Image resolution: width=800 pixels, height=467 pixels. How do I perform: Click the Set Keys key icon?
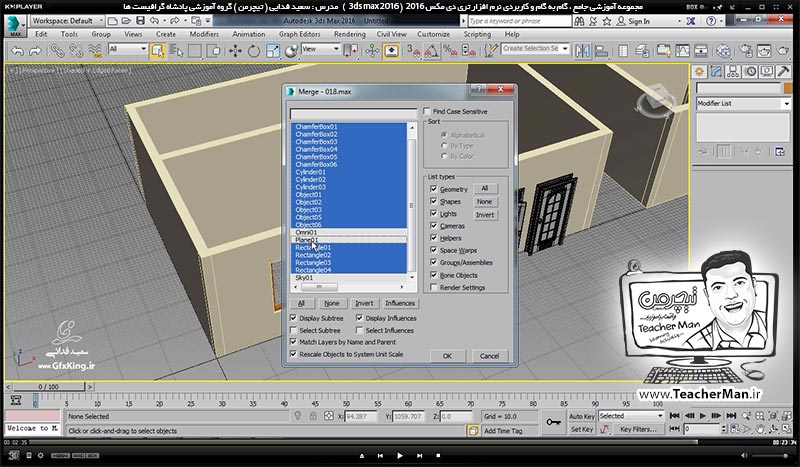554,422
